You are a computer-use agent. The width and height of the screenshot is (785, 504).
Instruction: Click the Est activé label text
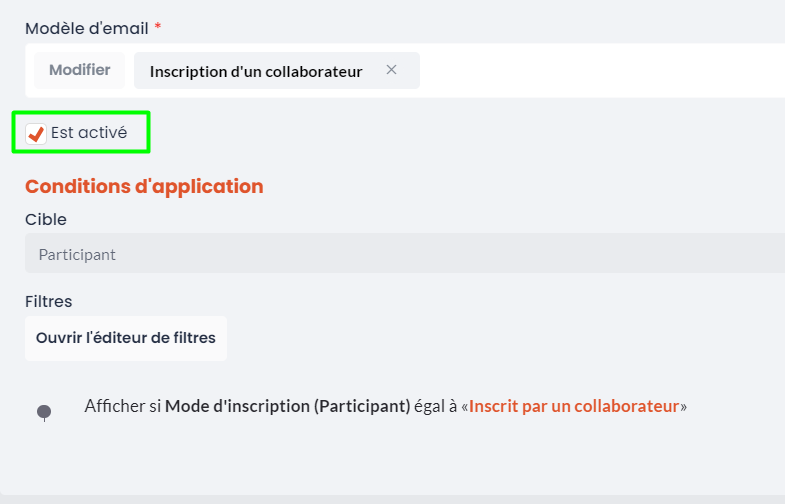pyautogui.click(x=89, y=133)
